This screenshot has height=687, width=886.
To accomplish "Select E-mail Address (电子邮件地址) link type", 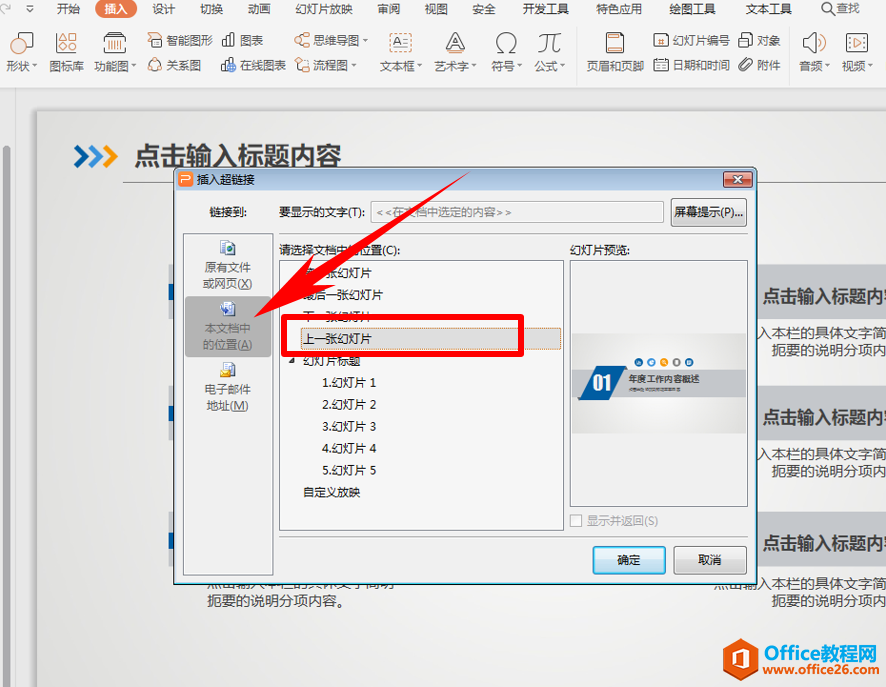I will coord(228,388).
